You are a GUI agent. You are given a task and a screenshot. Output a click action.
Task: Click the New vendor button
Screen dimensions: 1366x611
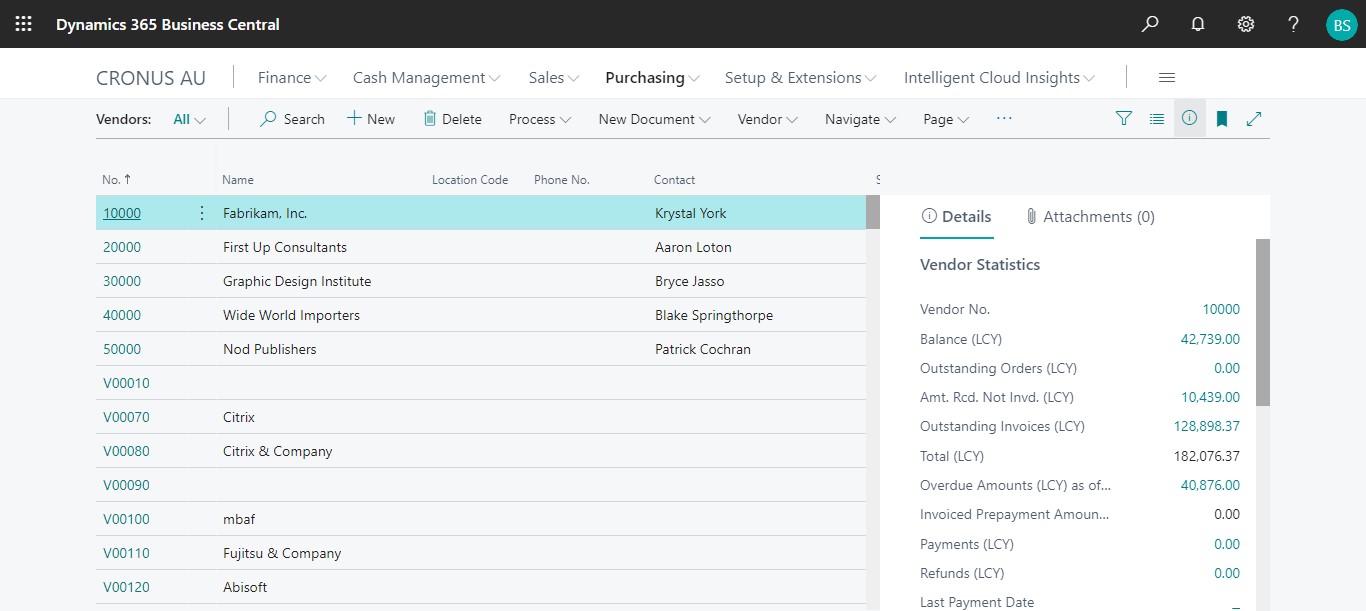371,119
